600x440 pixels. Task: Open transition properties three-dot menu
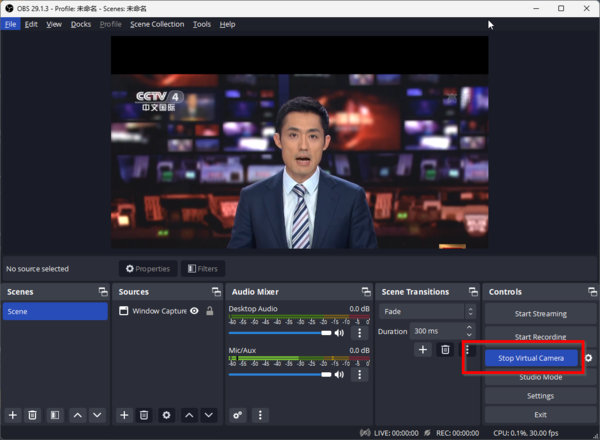click(x=467, y=350)
